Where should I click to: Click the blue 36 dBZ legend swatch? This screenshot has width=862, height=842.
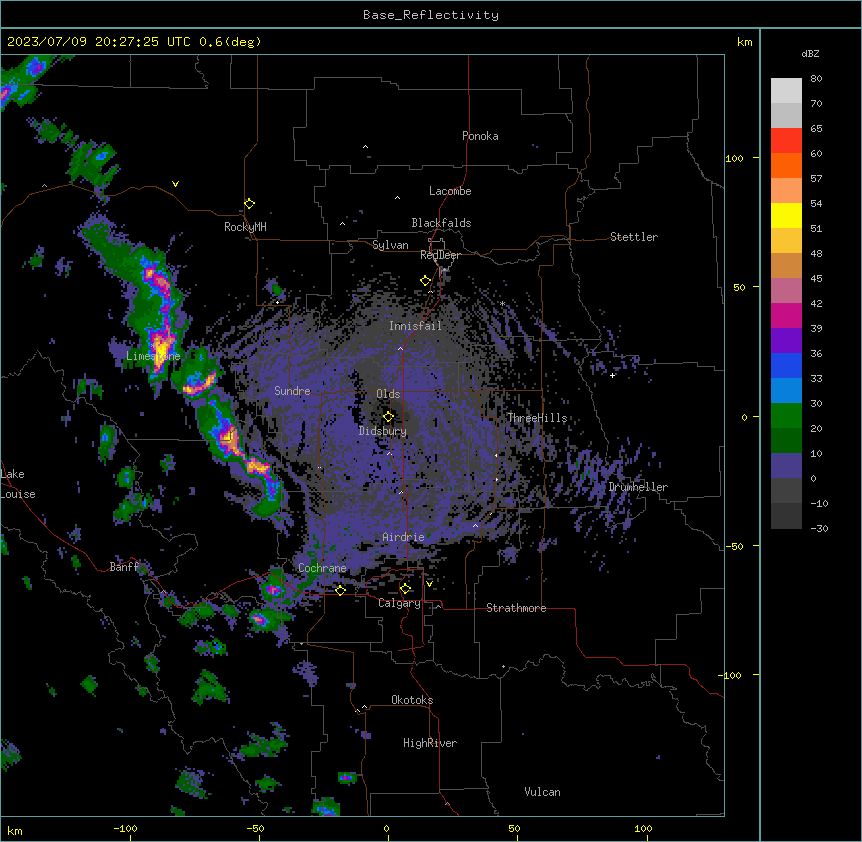pos(786,365)
